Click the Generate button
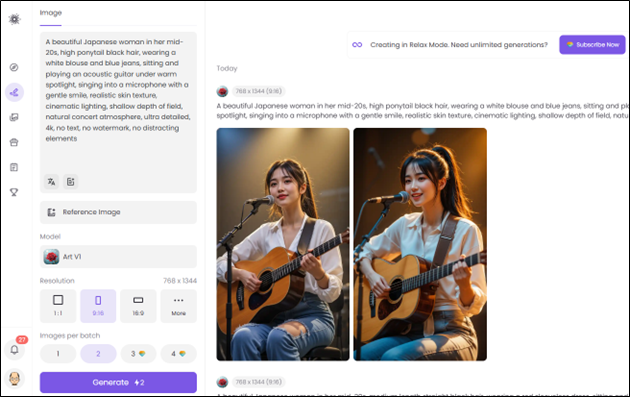The width and height of the screenshot is (630, 397). point(118,382)
